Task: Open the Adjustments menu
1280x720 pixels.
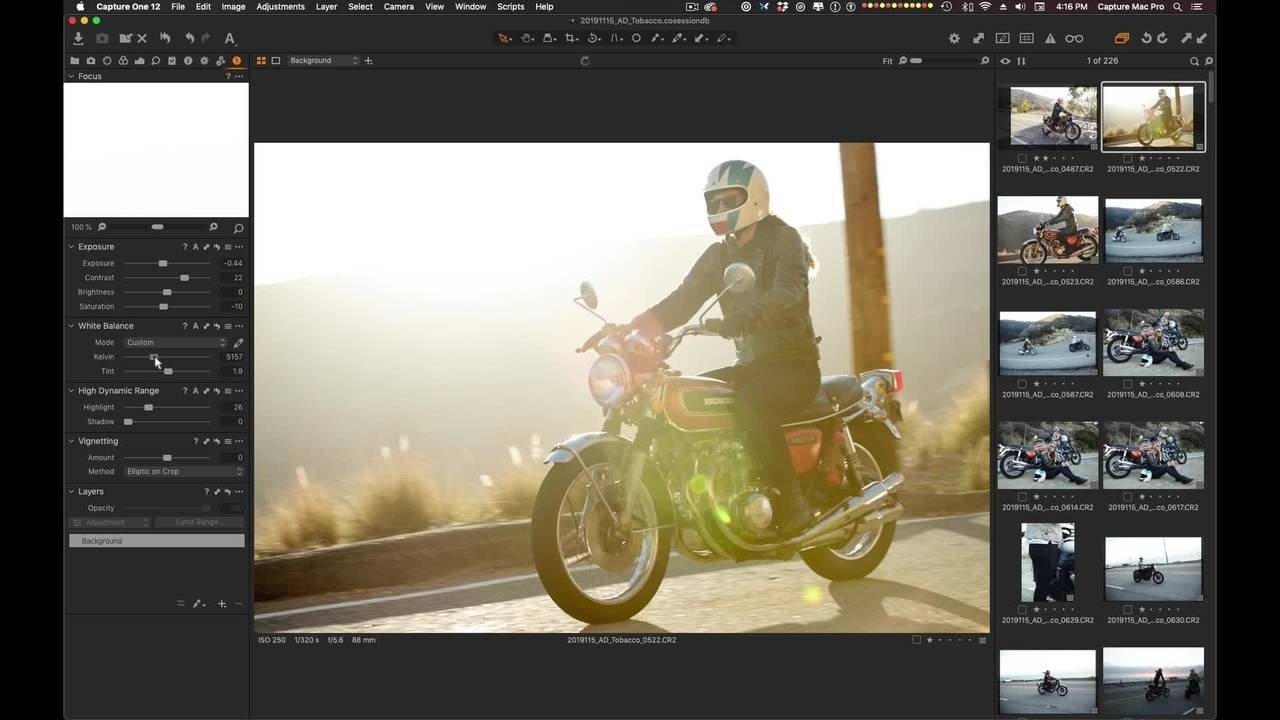Action: tap(280, 7)
